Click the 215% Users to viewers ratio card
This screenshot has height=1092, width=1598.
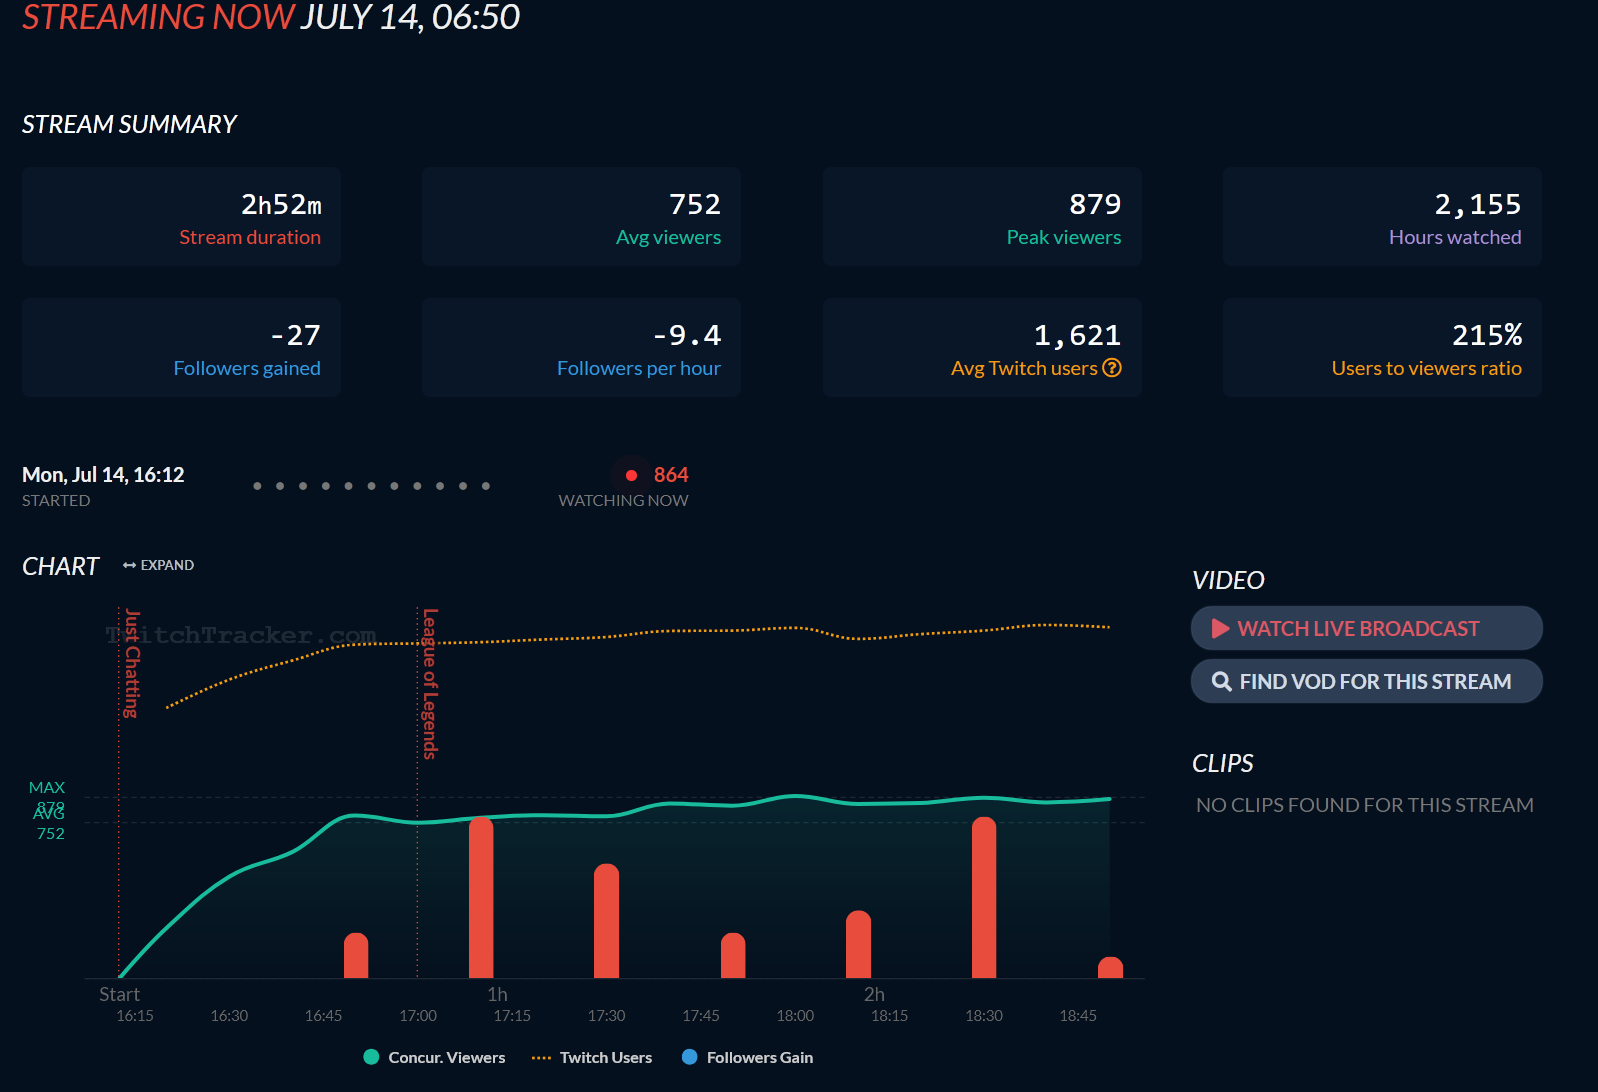pyautogui.click(x=1382, y=348)
